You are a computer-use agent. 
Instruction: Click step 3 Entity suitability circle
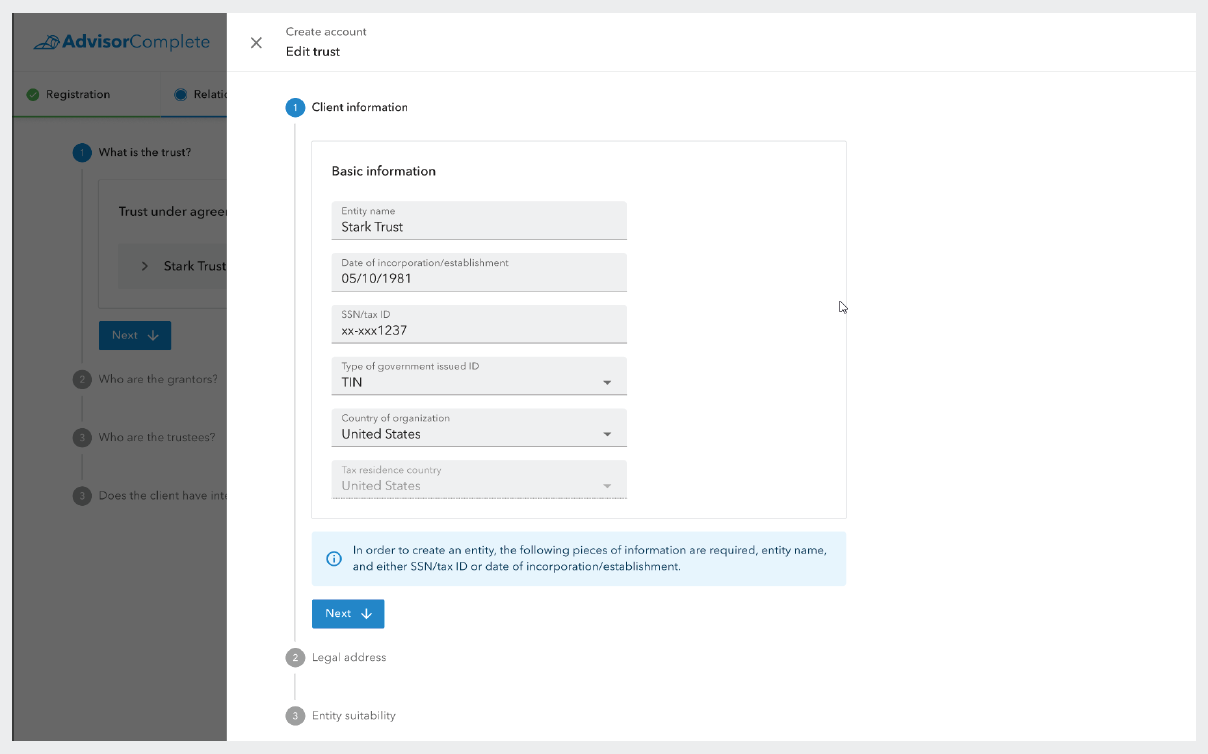[x=295, y=716]
